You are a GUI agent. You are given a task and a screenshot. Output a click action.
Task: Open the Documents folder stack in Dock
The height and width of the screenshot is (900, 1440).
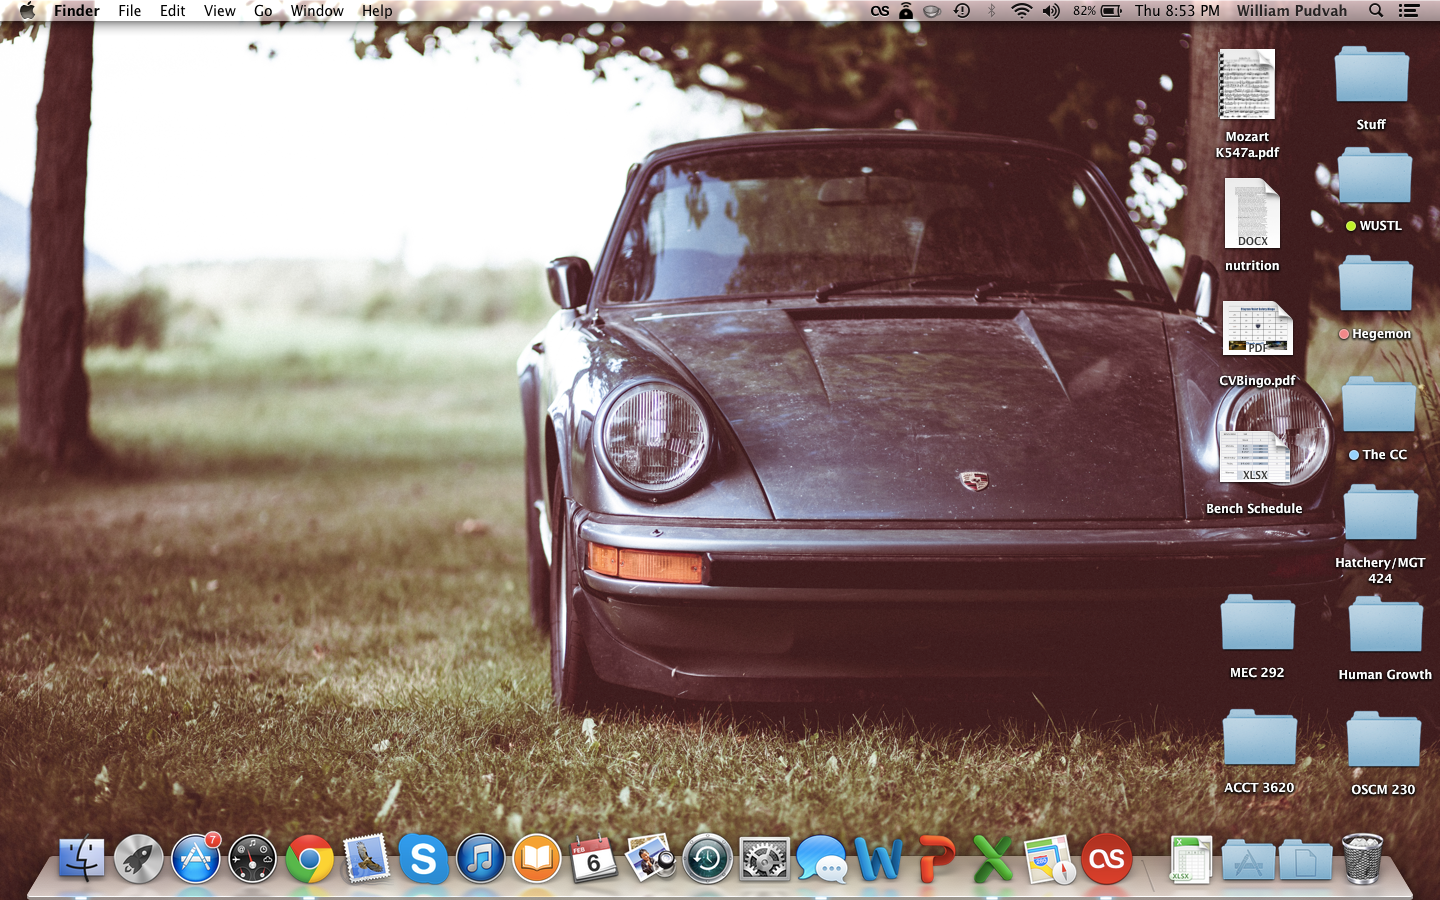tap(1305, 861)
